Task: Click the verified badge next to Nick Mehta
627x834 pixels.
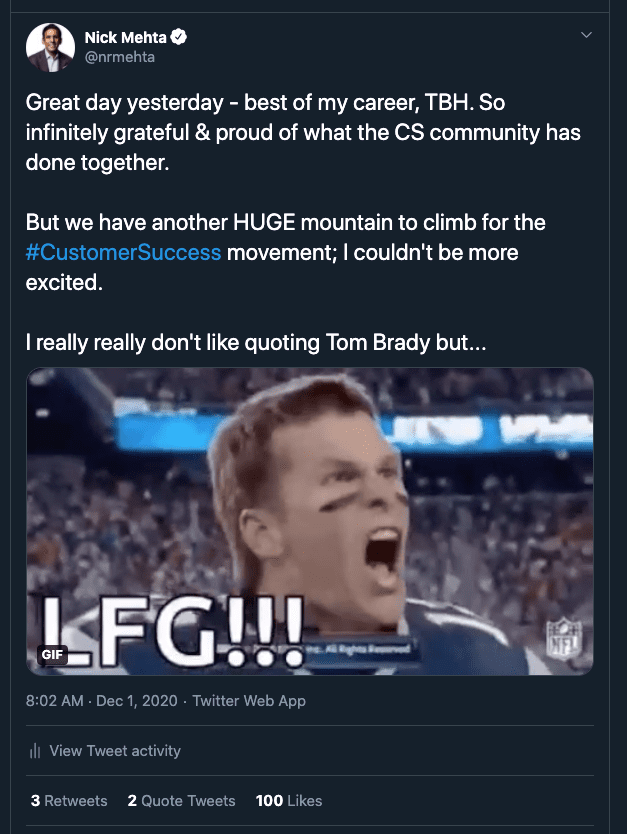Action: pyautogui.click(x=180, y=37)
